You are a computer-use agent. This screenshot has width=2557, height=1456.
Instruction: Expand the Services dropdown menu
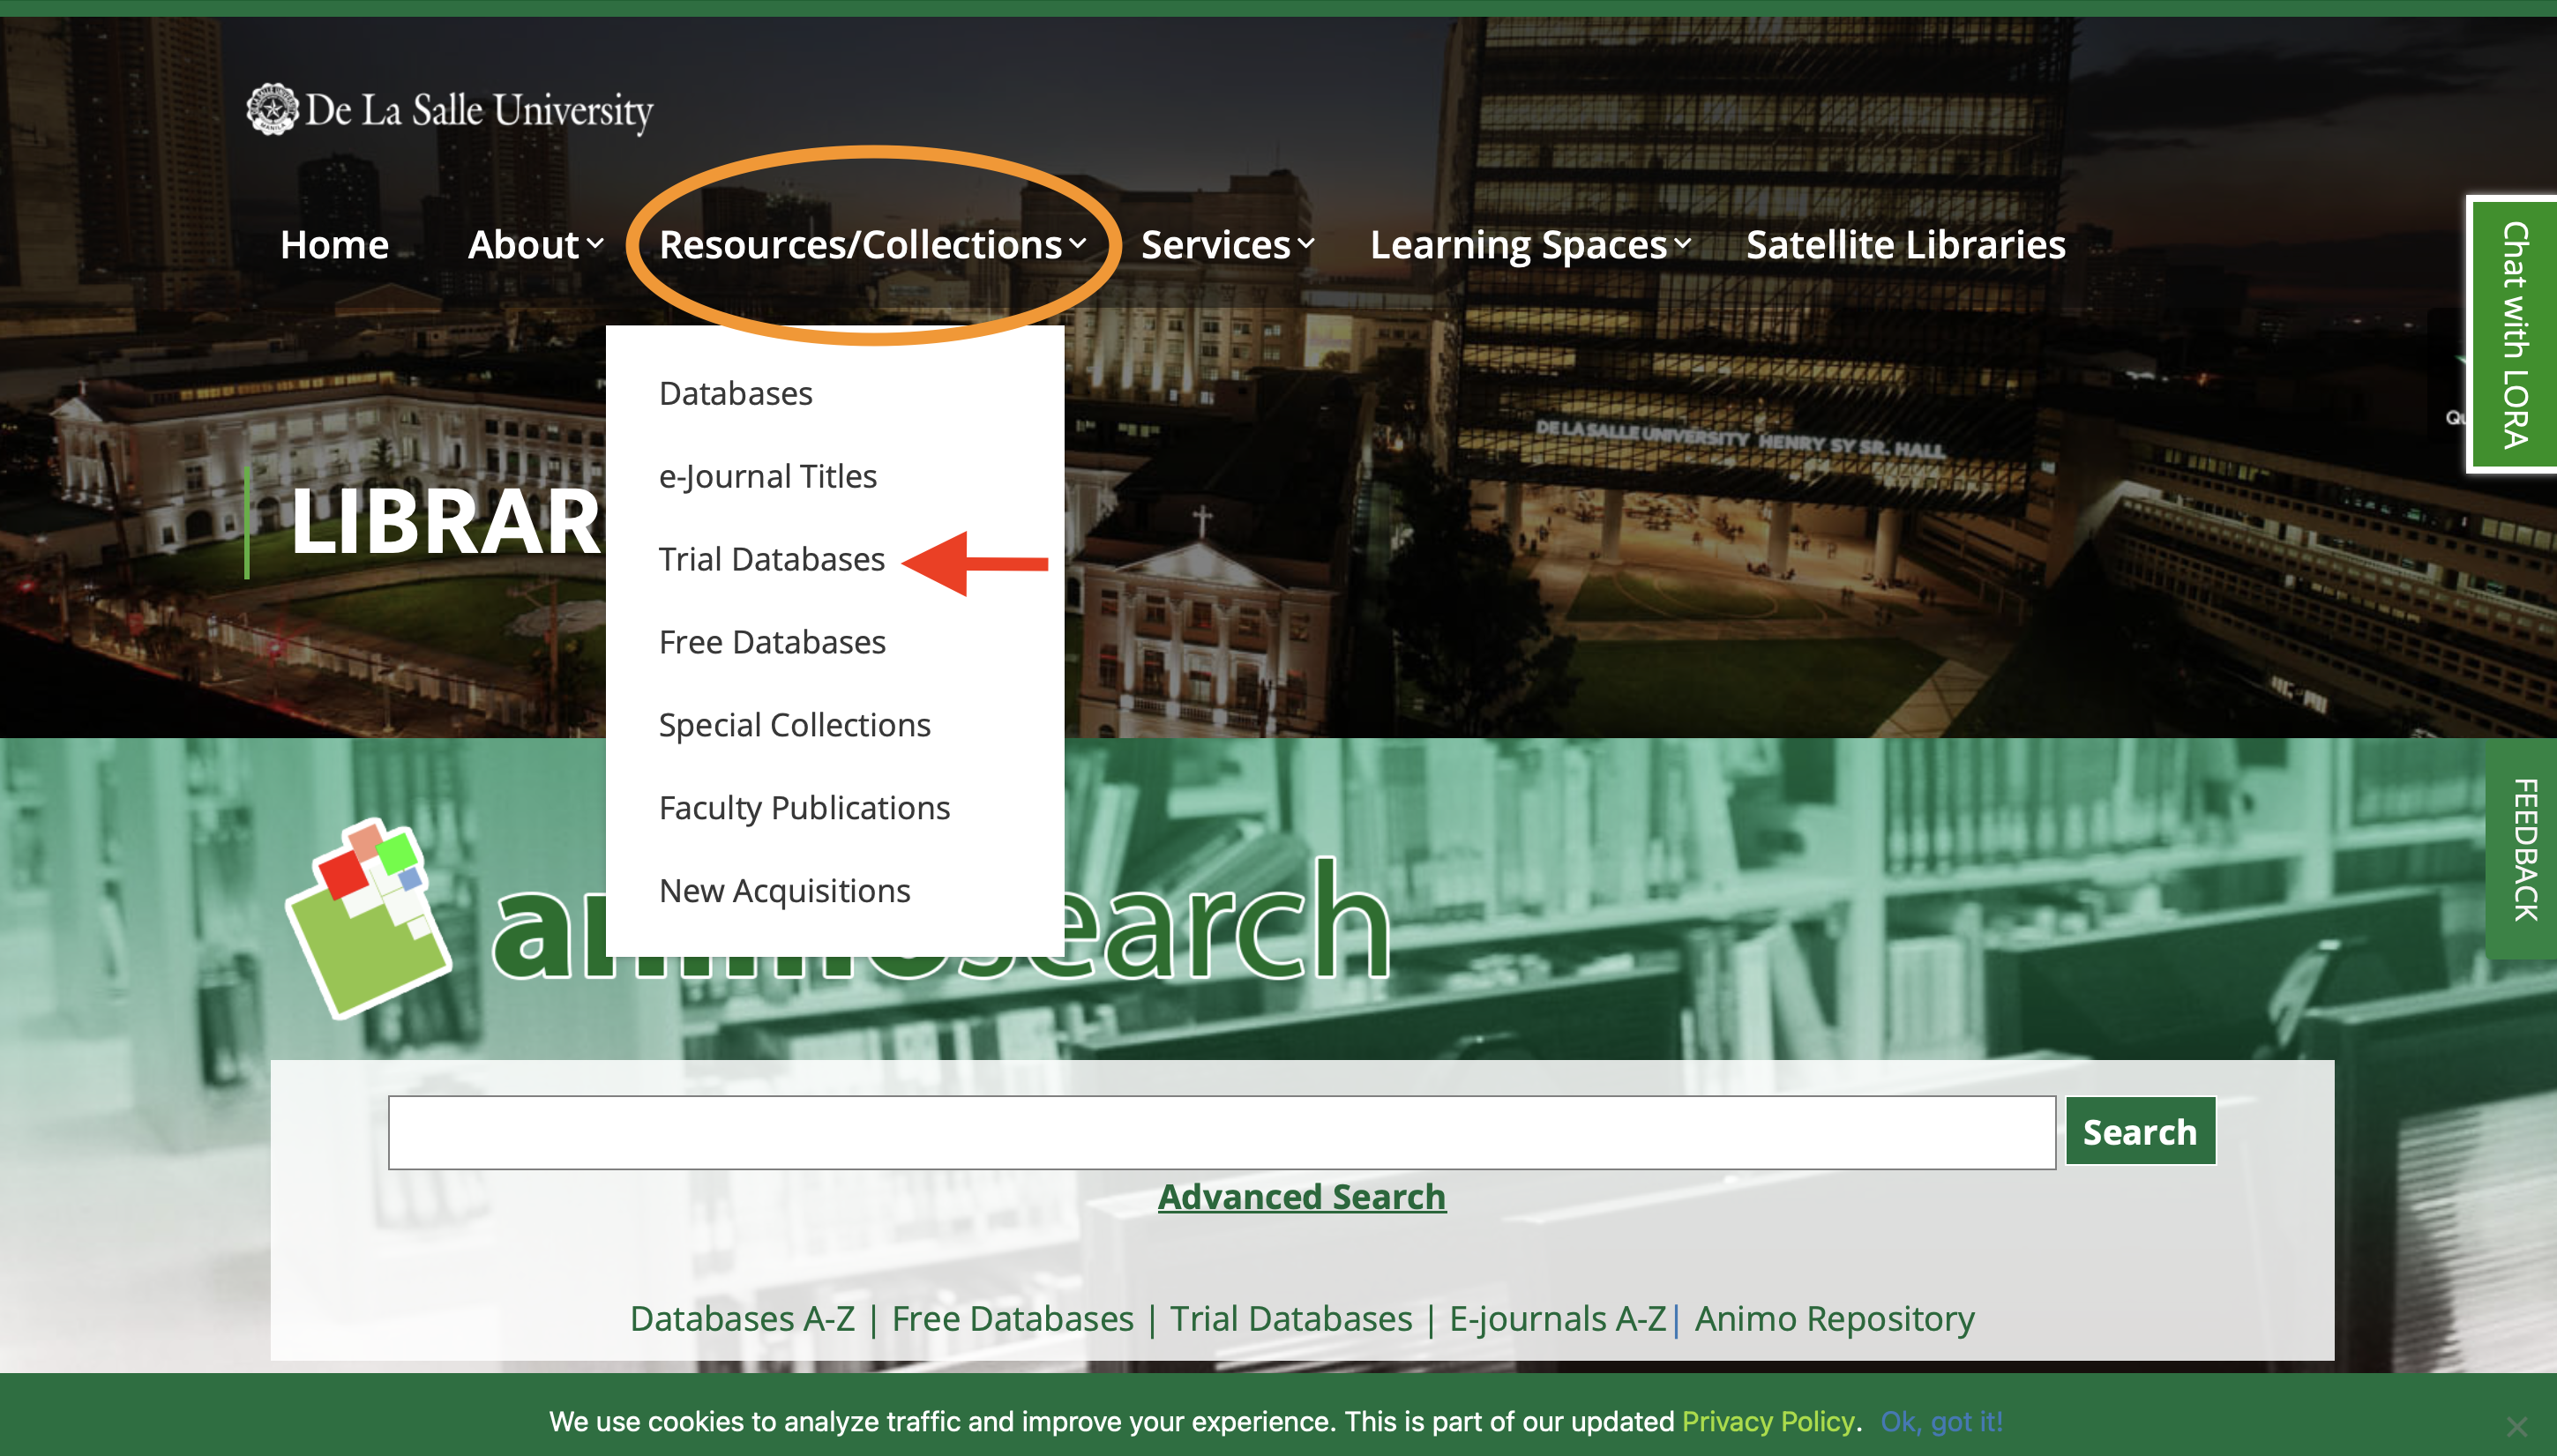1227,245
